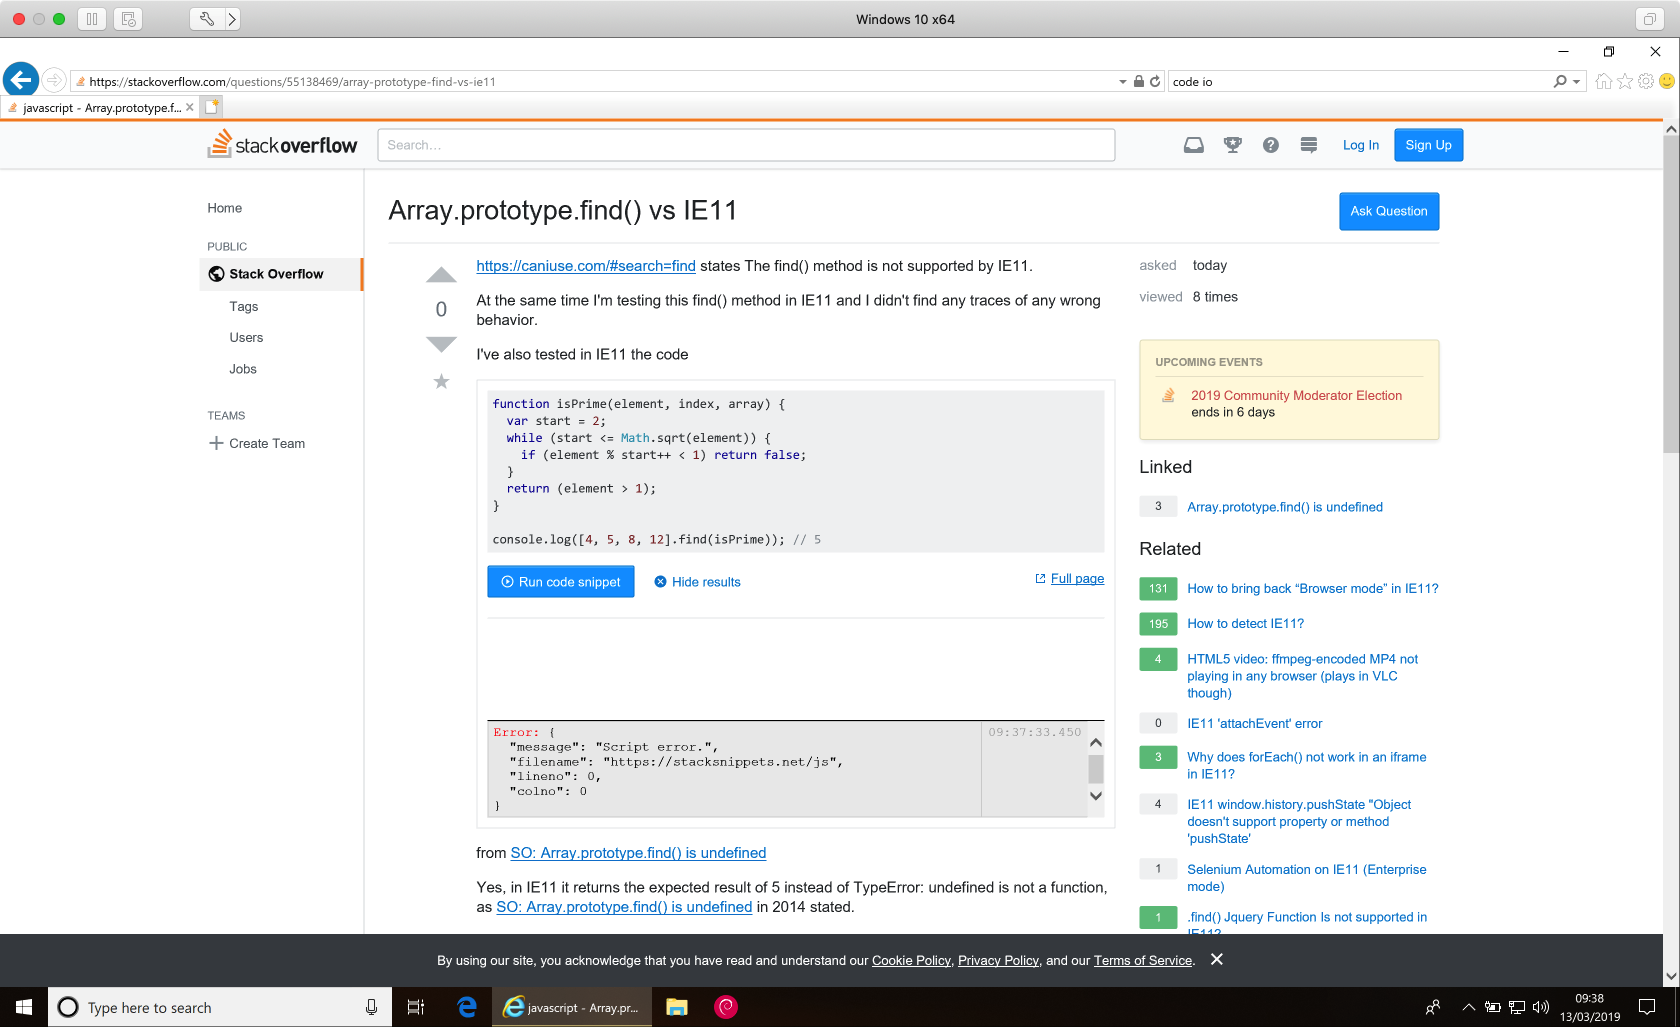1680x1027 pixels.
Task: Click the page vertical scrollbar thumb
Action: [x=1671, y=295]
